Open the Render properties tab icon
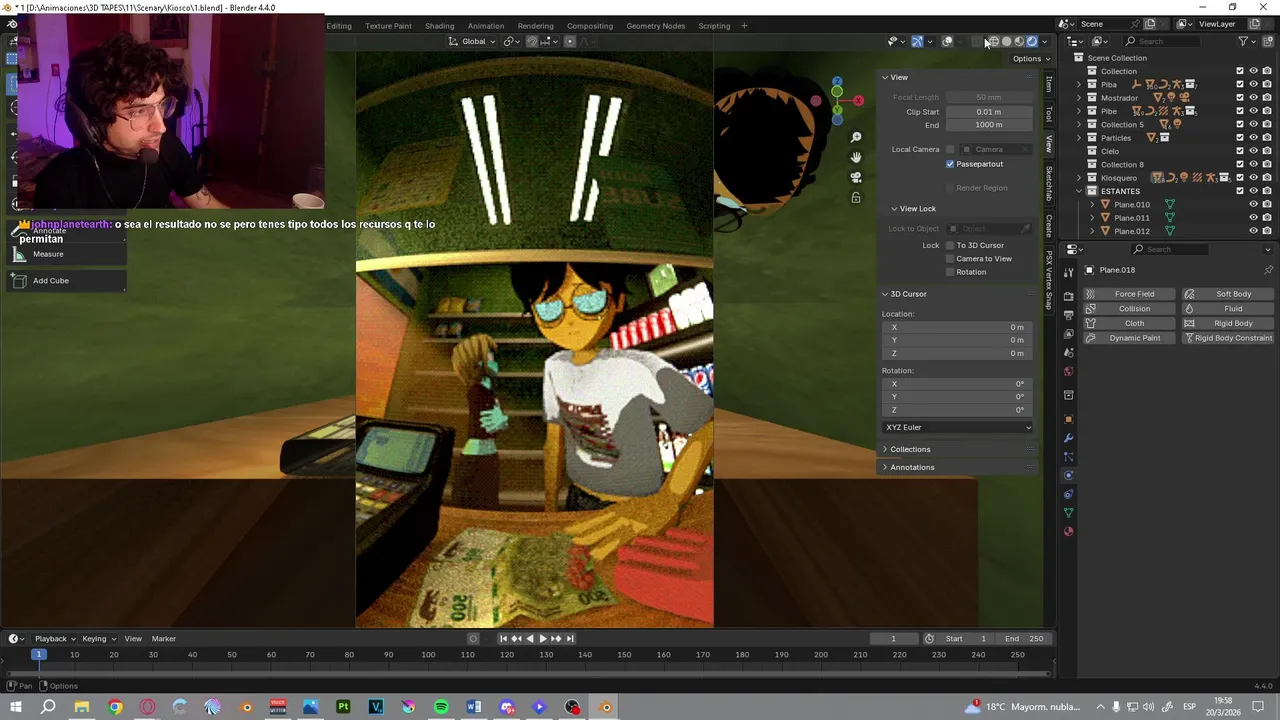This screenshot has width=1280, height=720. coord(1068,296)
